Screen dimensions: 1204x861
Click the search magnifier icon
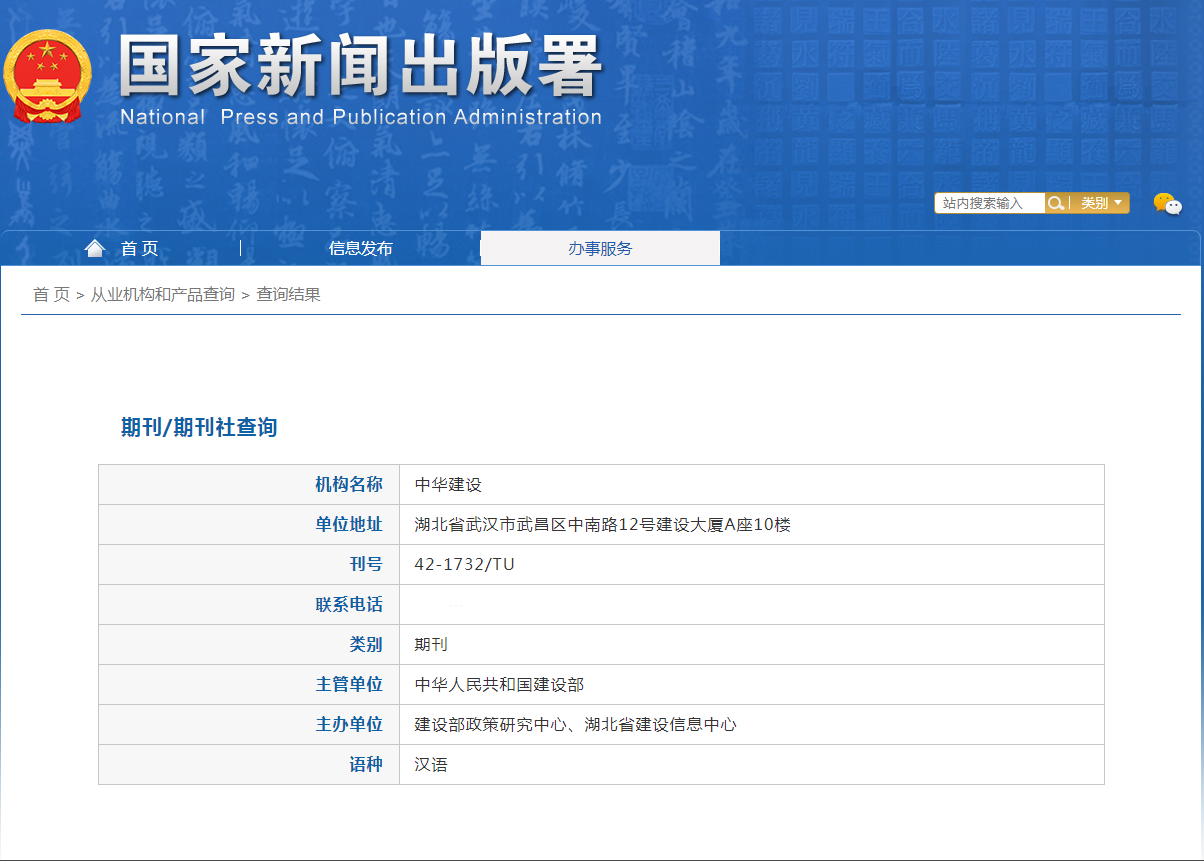pyautogui.click(x=1055, y=203)
